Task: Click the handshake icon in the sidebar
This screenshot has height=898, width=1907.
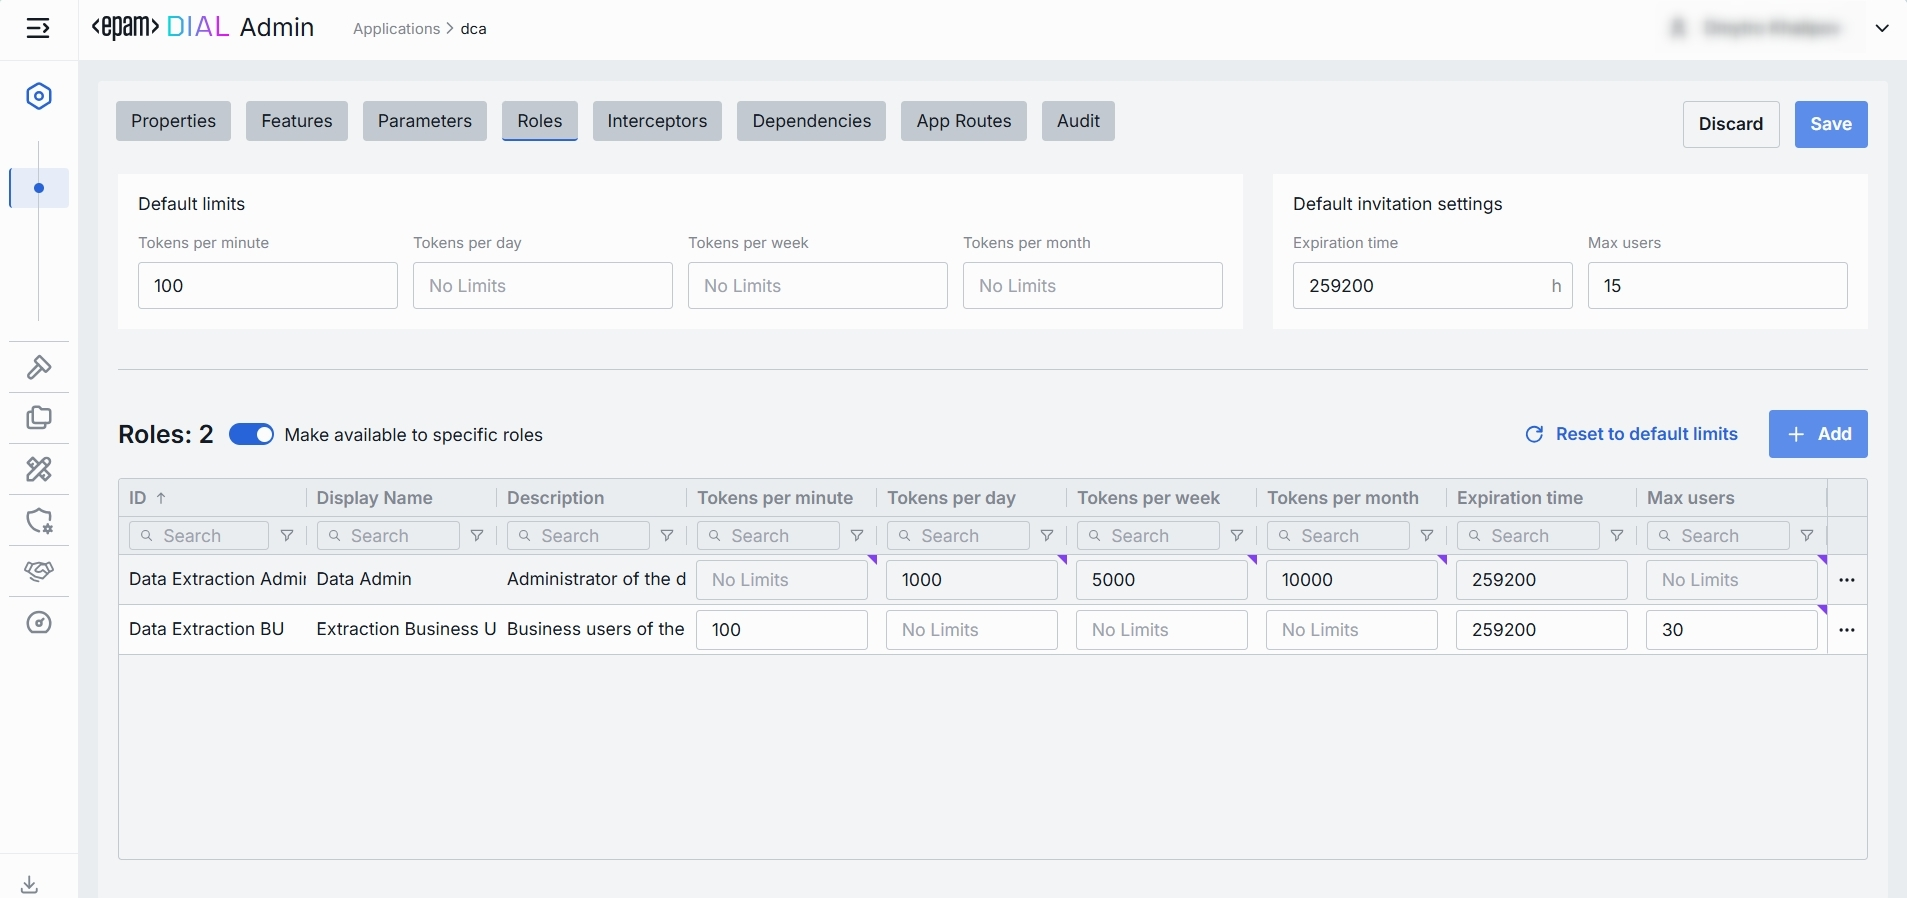Action: tap(39, 571)
